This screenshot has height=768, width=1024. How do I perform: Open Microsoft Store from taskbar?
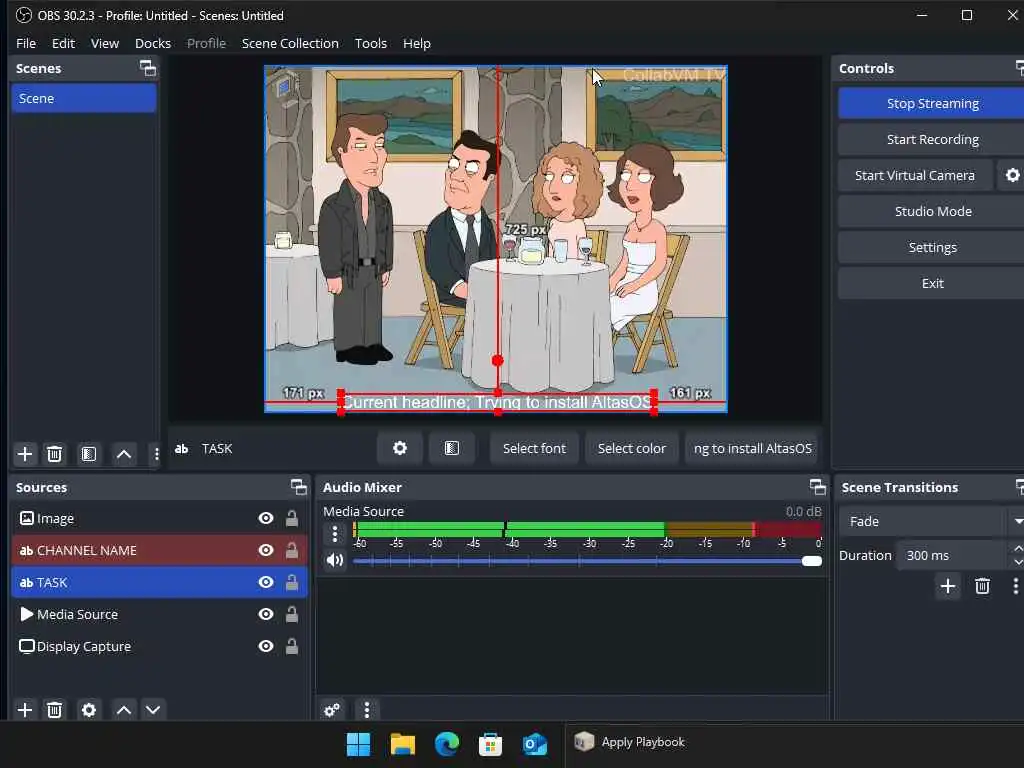[490, 744]
